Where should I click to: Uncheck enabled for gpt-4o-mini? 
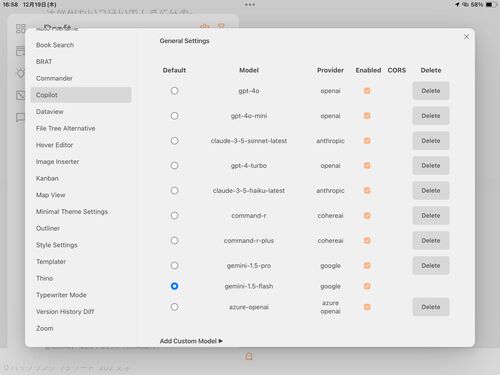point(367,116)
